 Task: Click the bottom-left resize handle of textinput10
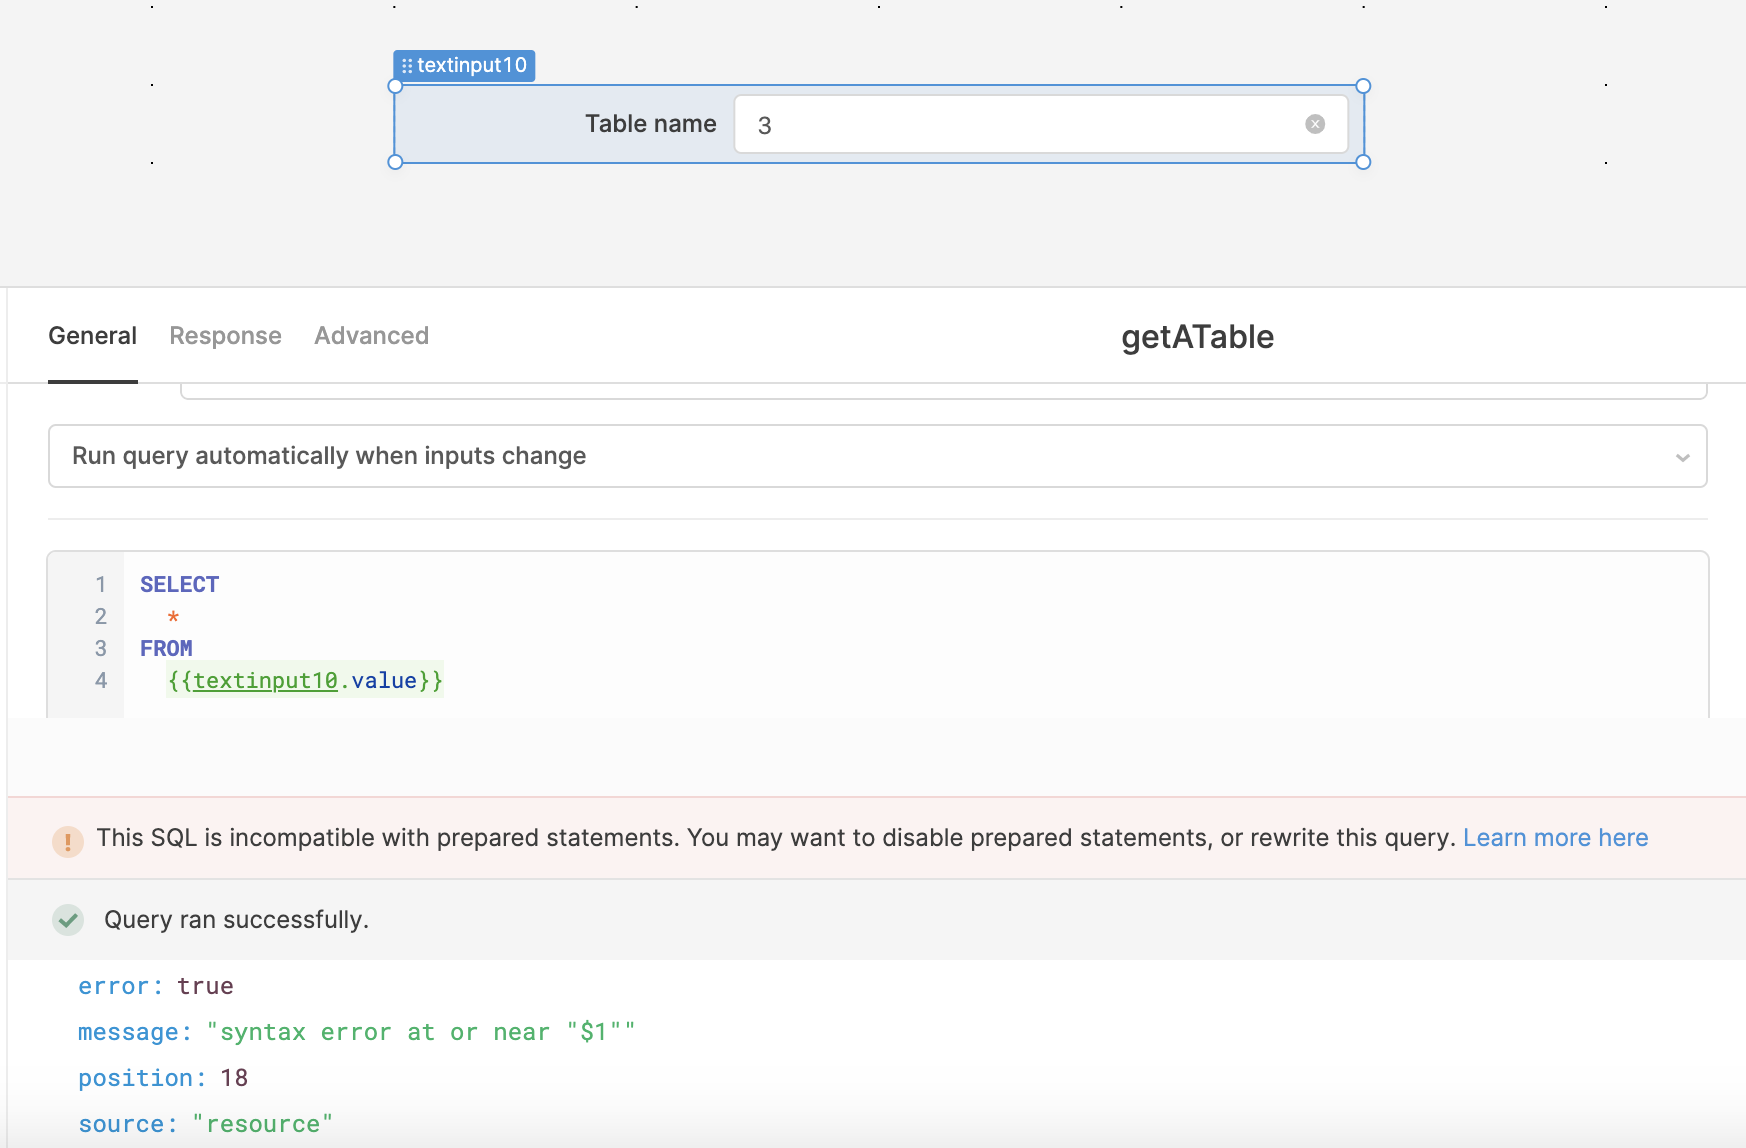[395, 162]
